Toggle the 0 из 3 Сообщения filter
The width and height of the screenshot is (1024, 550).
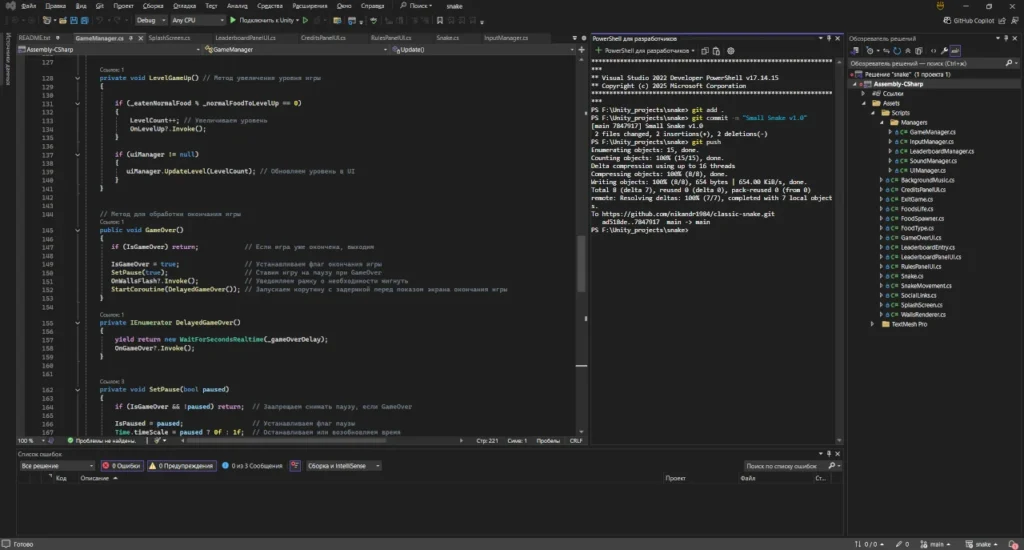pos(252,466)
